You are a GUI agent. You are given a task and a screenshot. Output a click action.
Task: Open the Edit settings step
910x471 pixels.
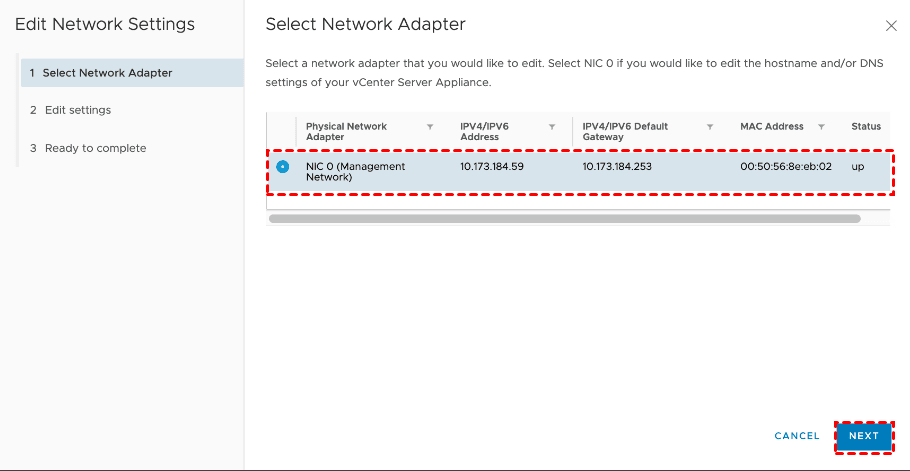coord(78,110)
